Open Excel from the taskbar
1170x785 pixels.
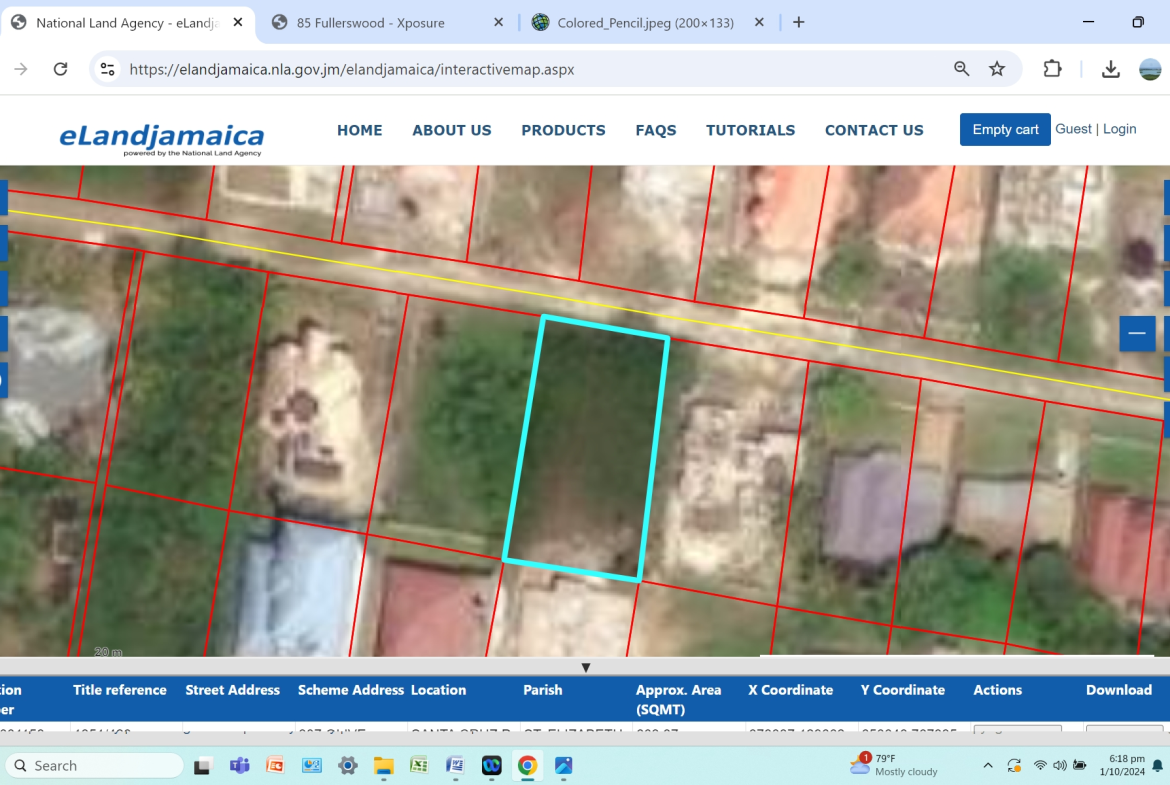[x=420, y=765]
